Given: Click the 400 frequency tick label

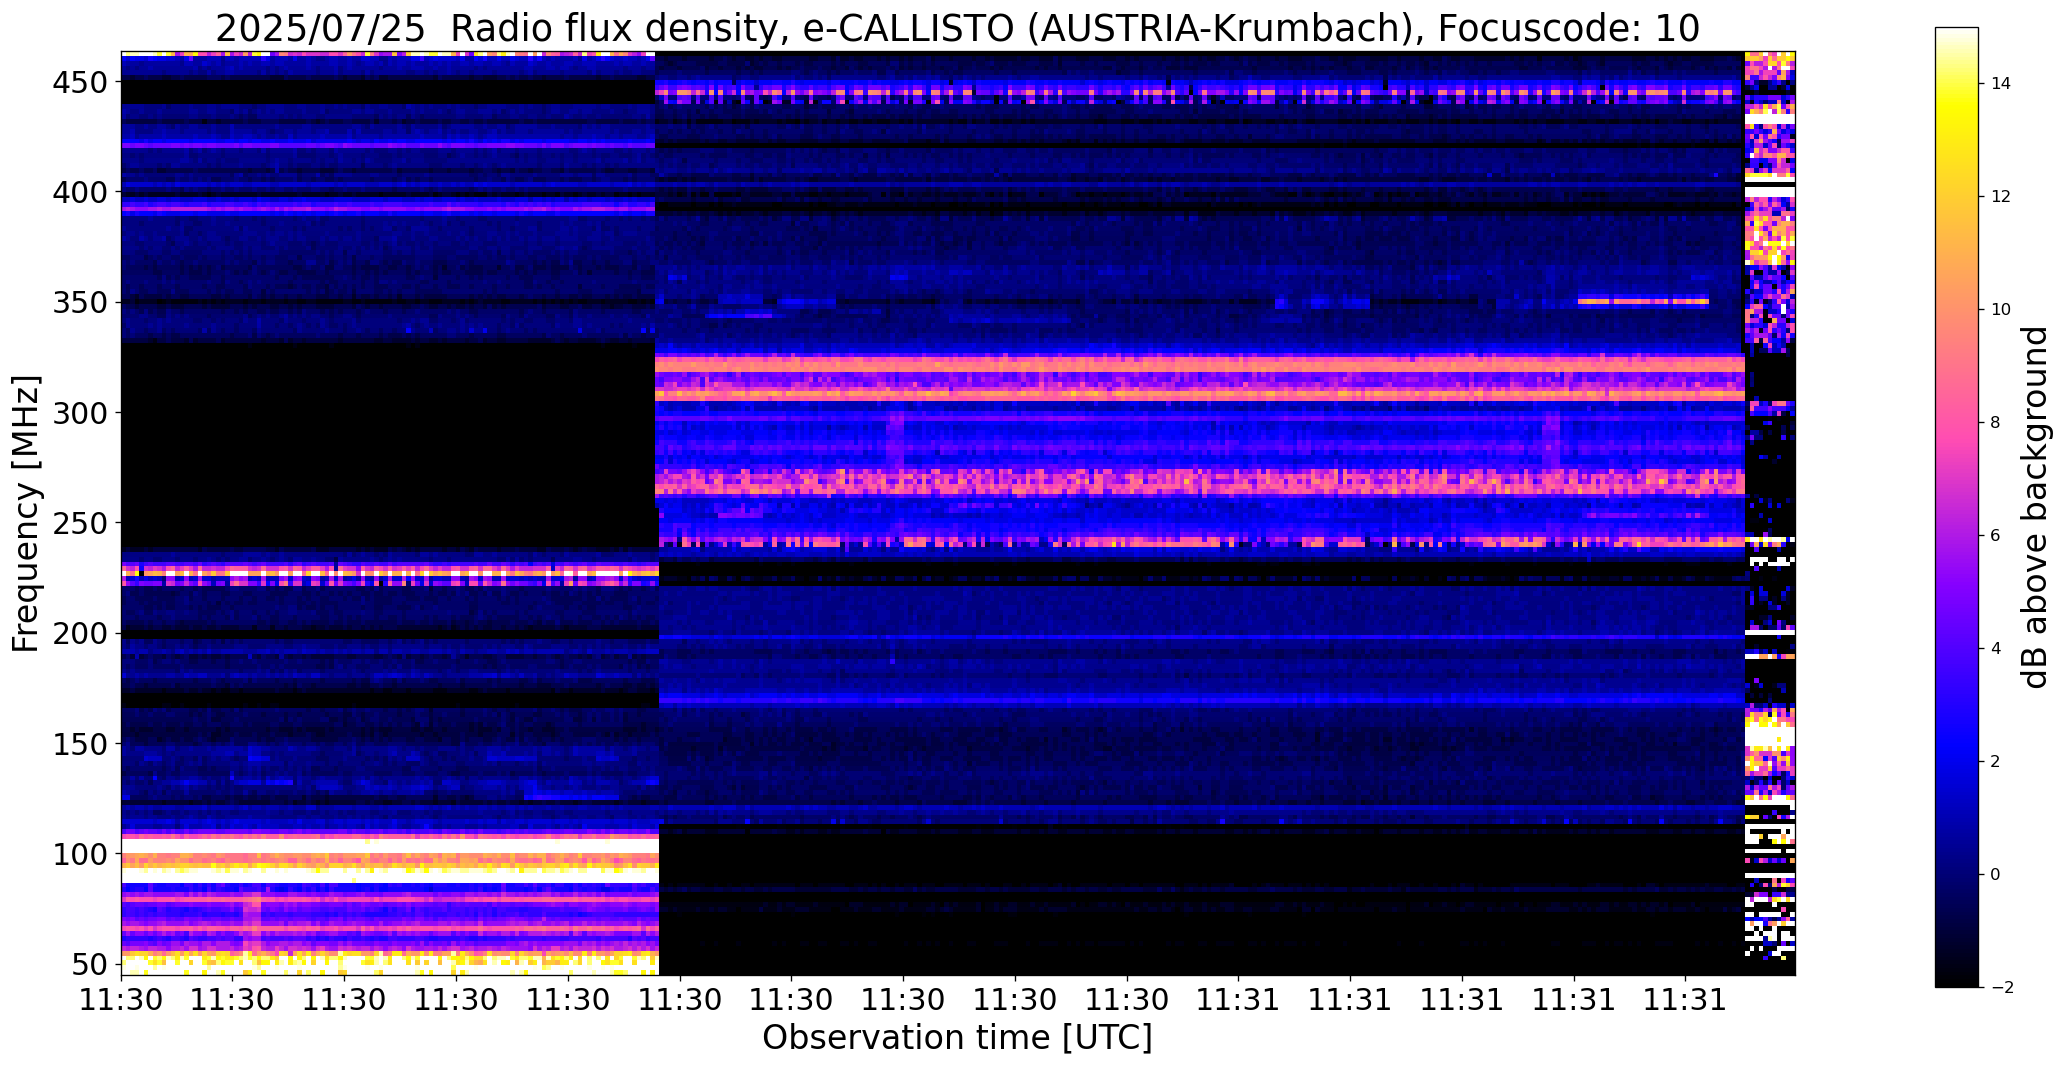Looking at the screenshot, I should [78, 191].
